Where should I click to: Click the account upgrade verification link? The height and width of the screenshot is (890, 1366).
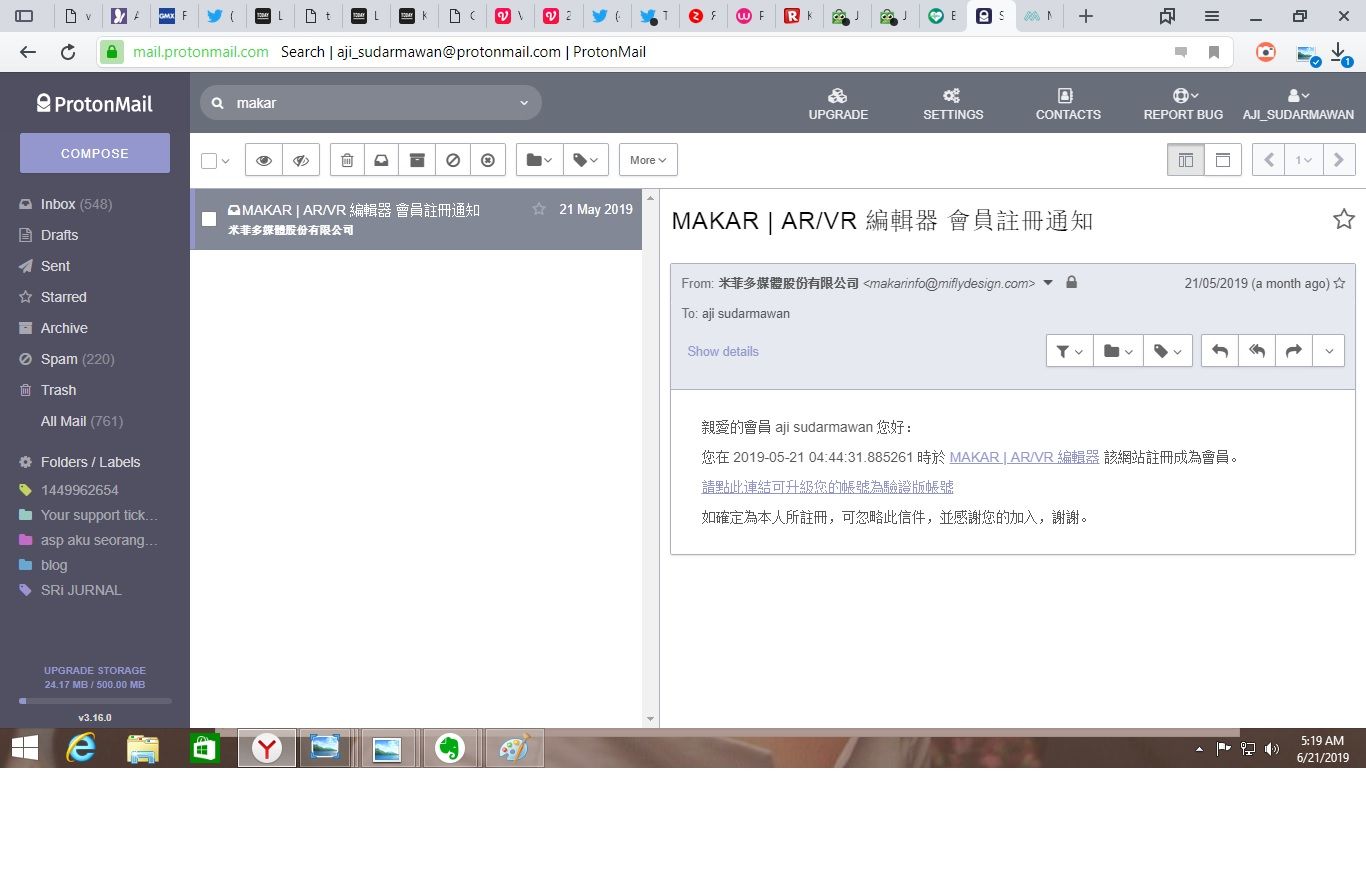[827, 487]
